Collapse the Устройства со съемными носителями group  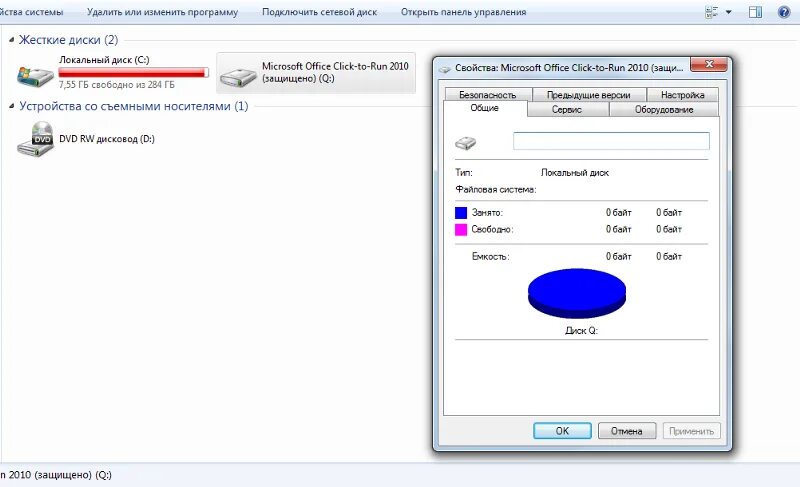tap(11, 106)
